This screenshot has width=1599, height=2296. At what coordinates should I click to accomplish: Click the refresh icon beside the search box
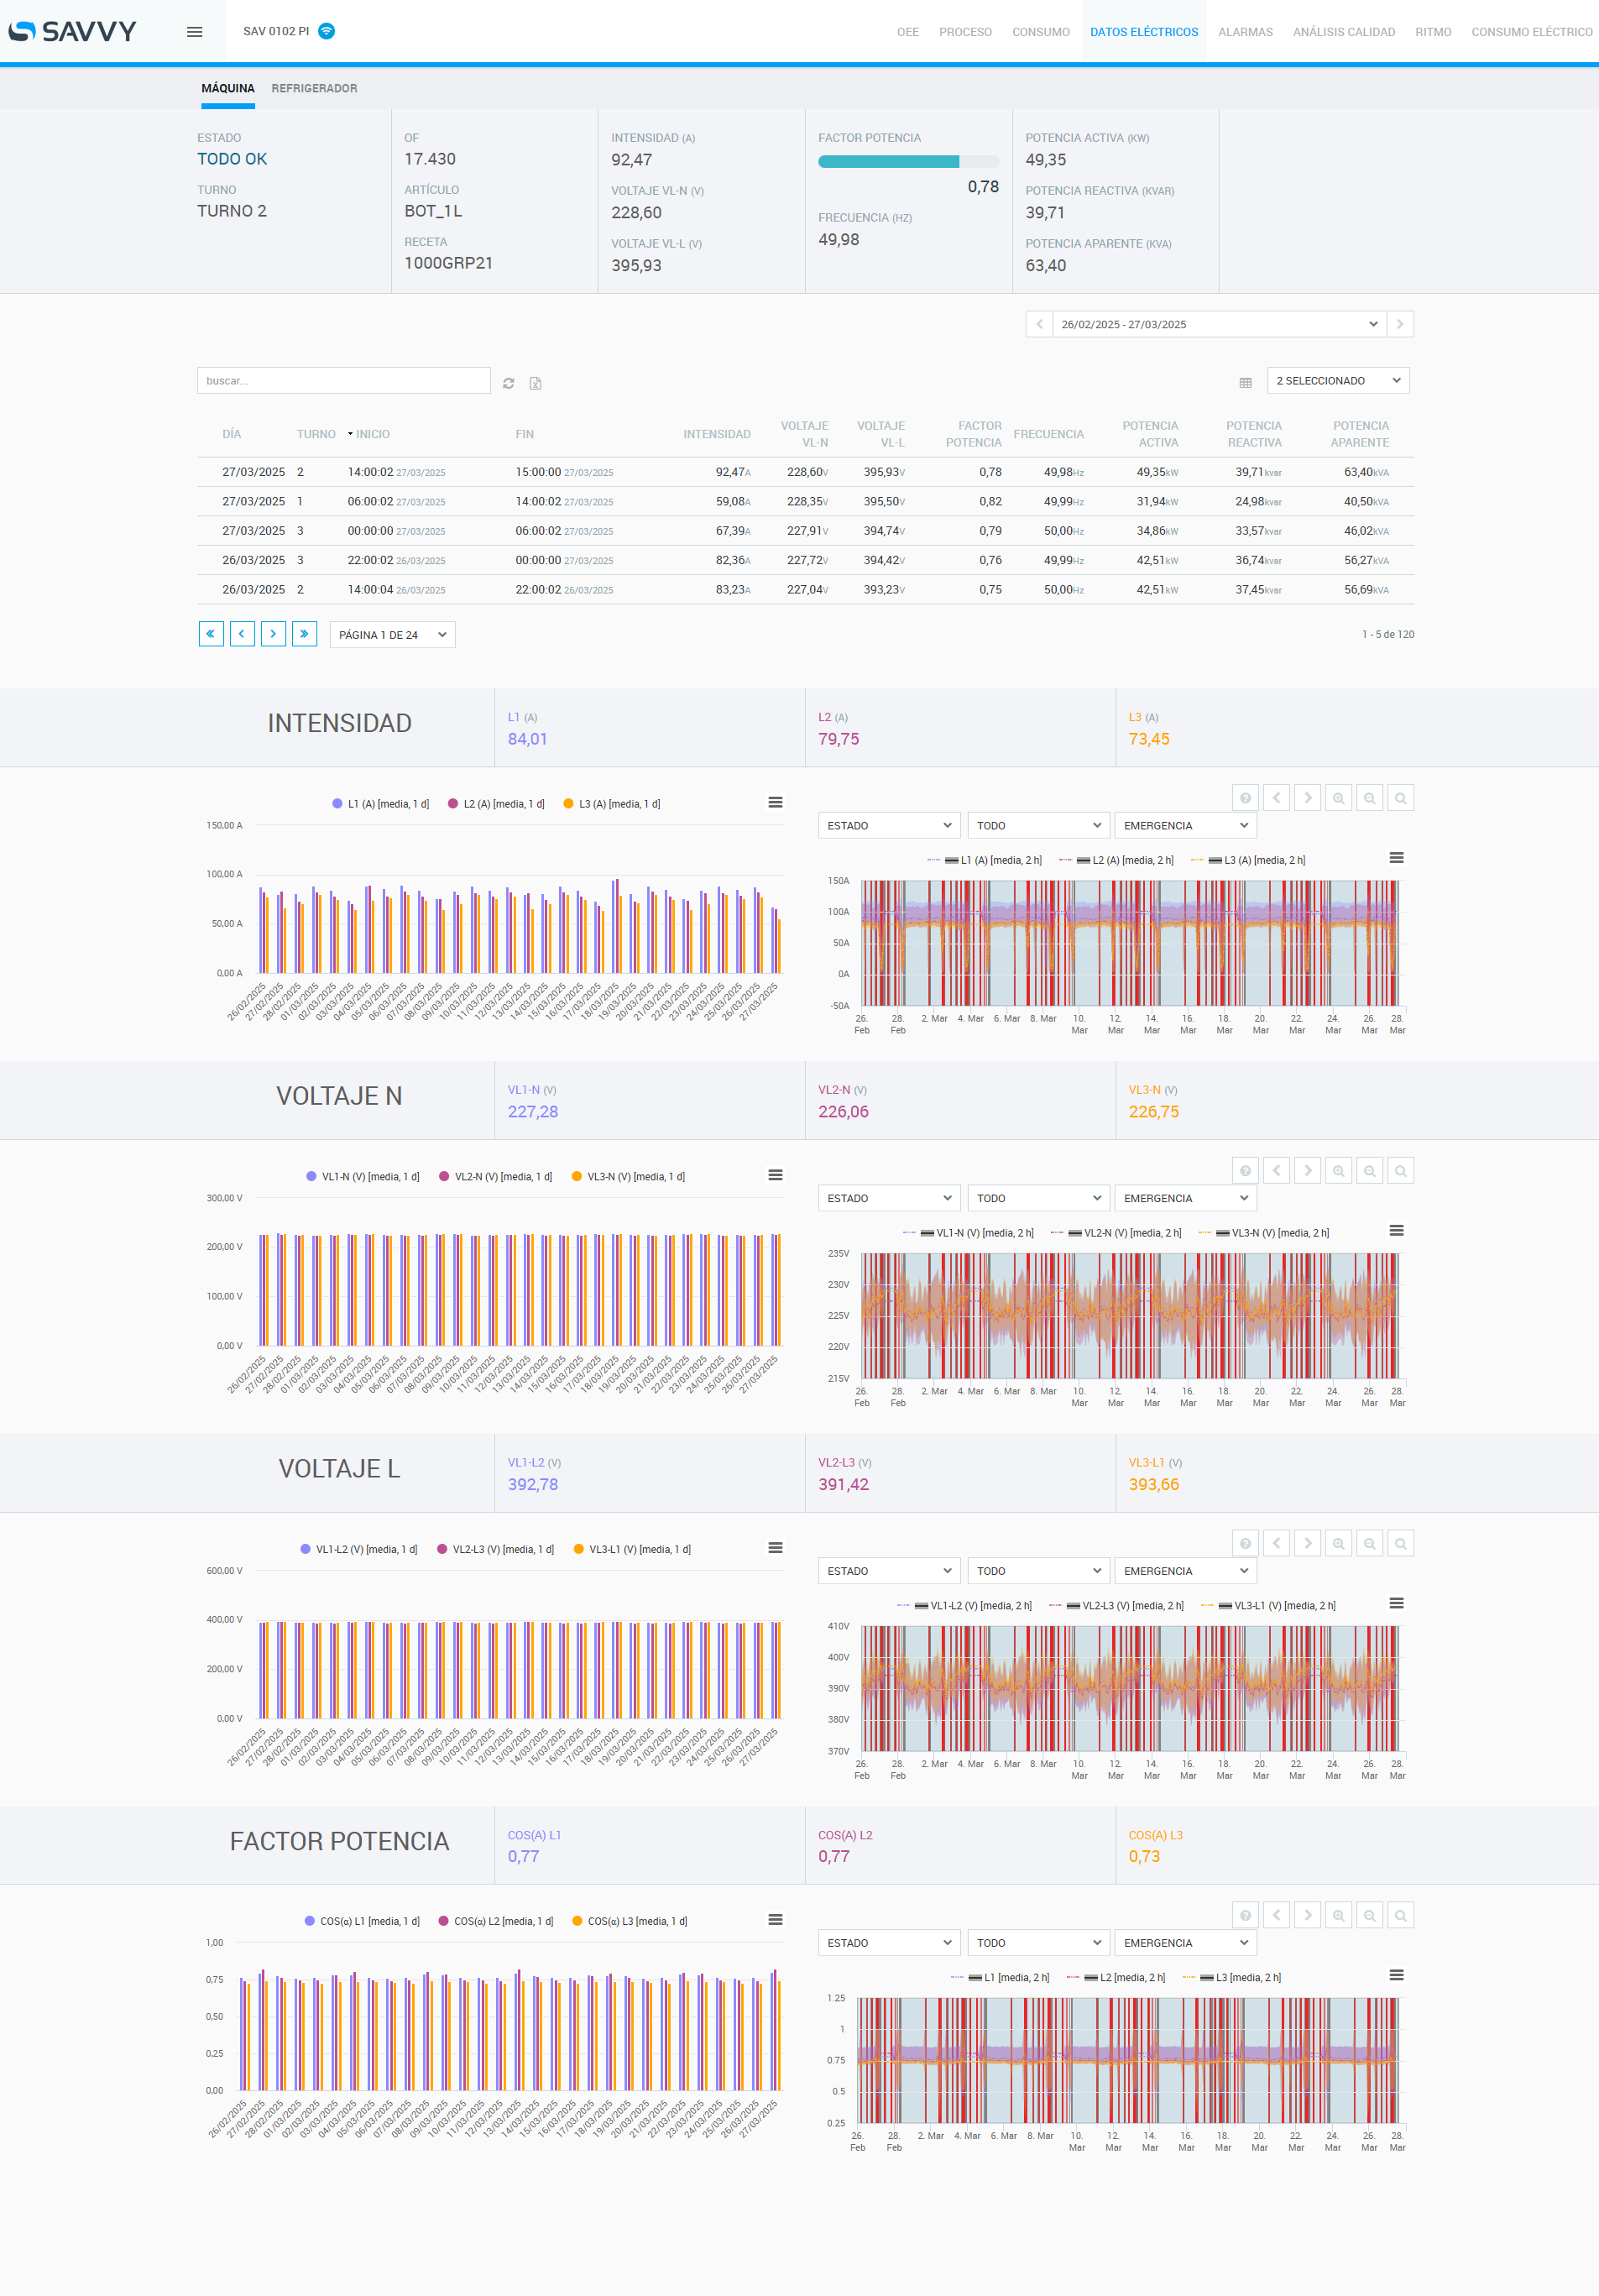tap(508, 383)
